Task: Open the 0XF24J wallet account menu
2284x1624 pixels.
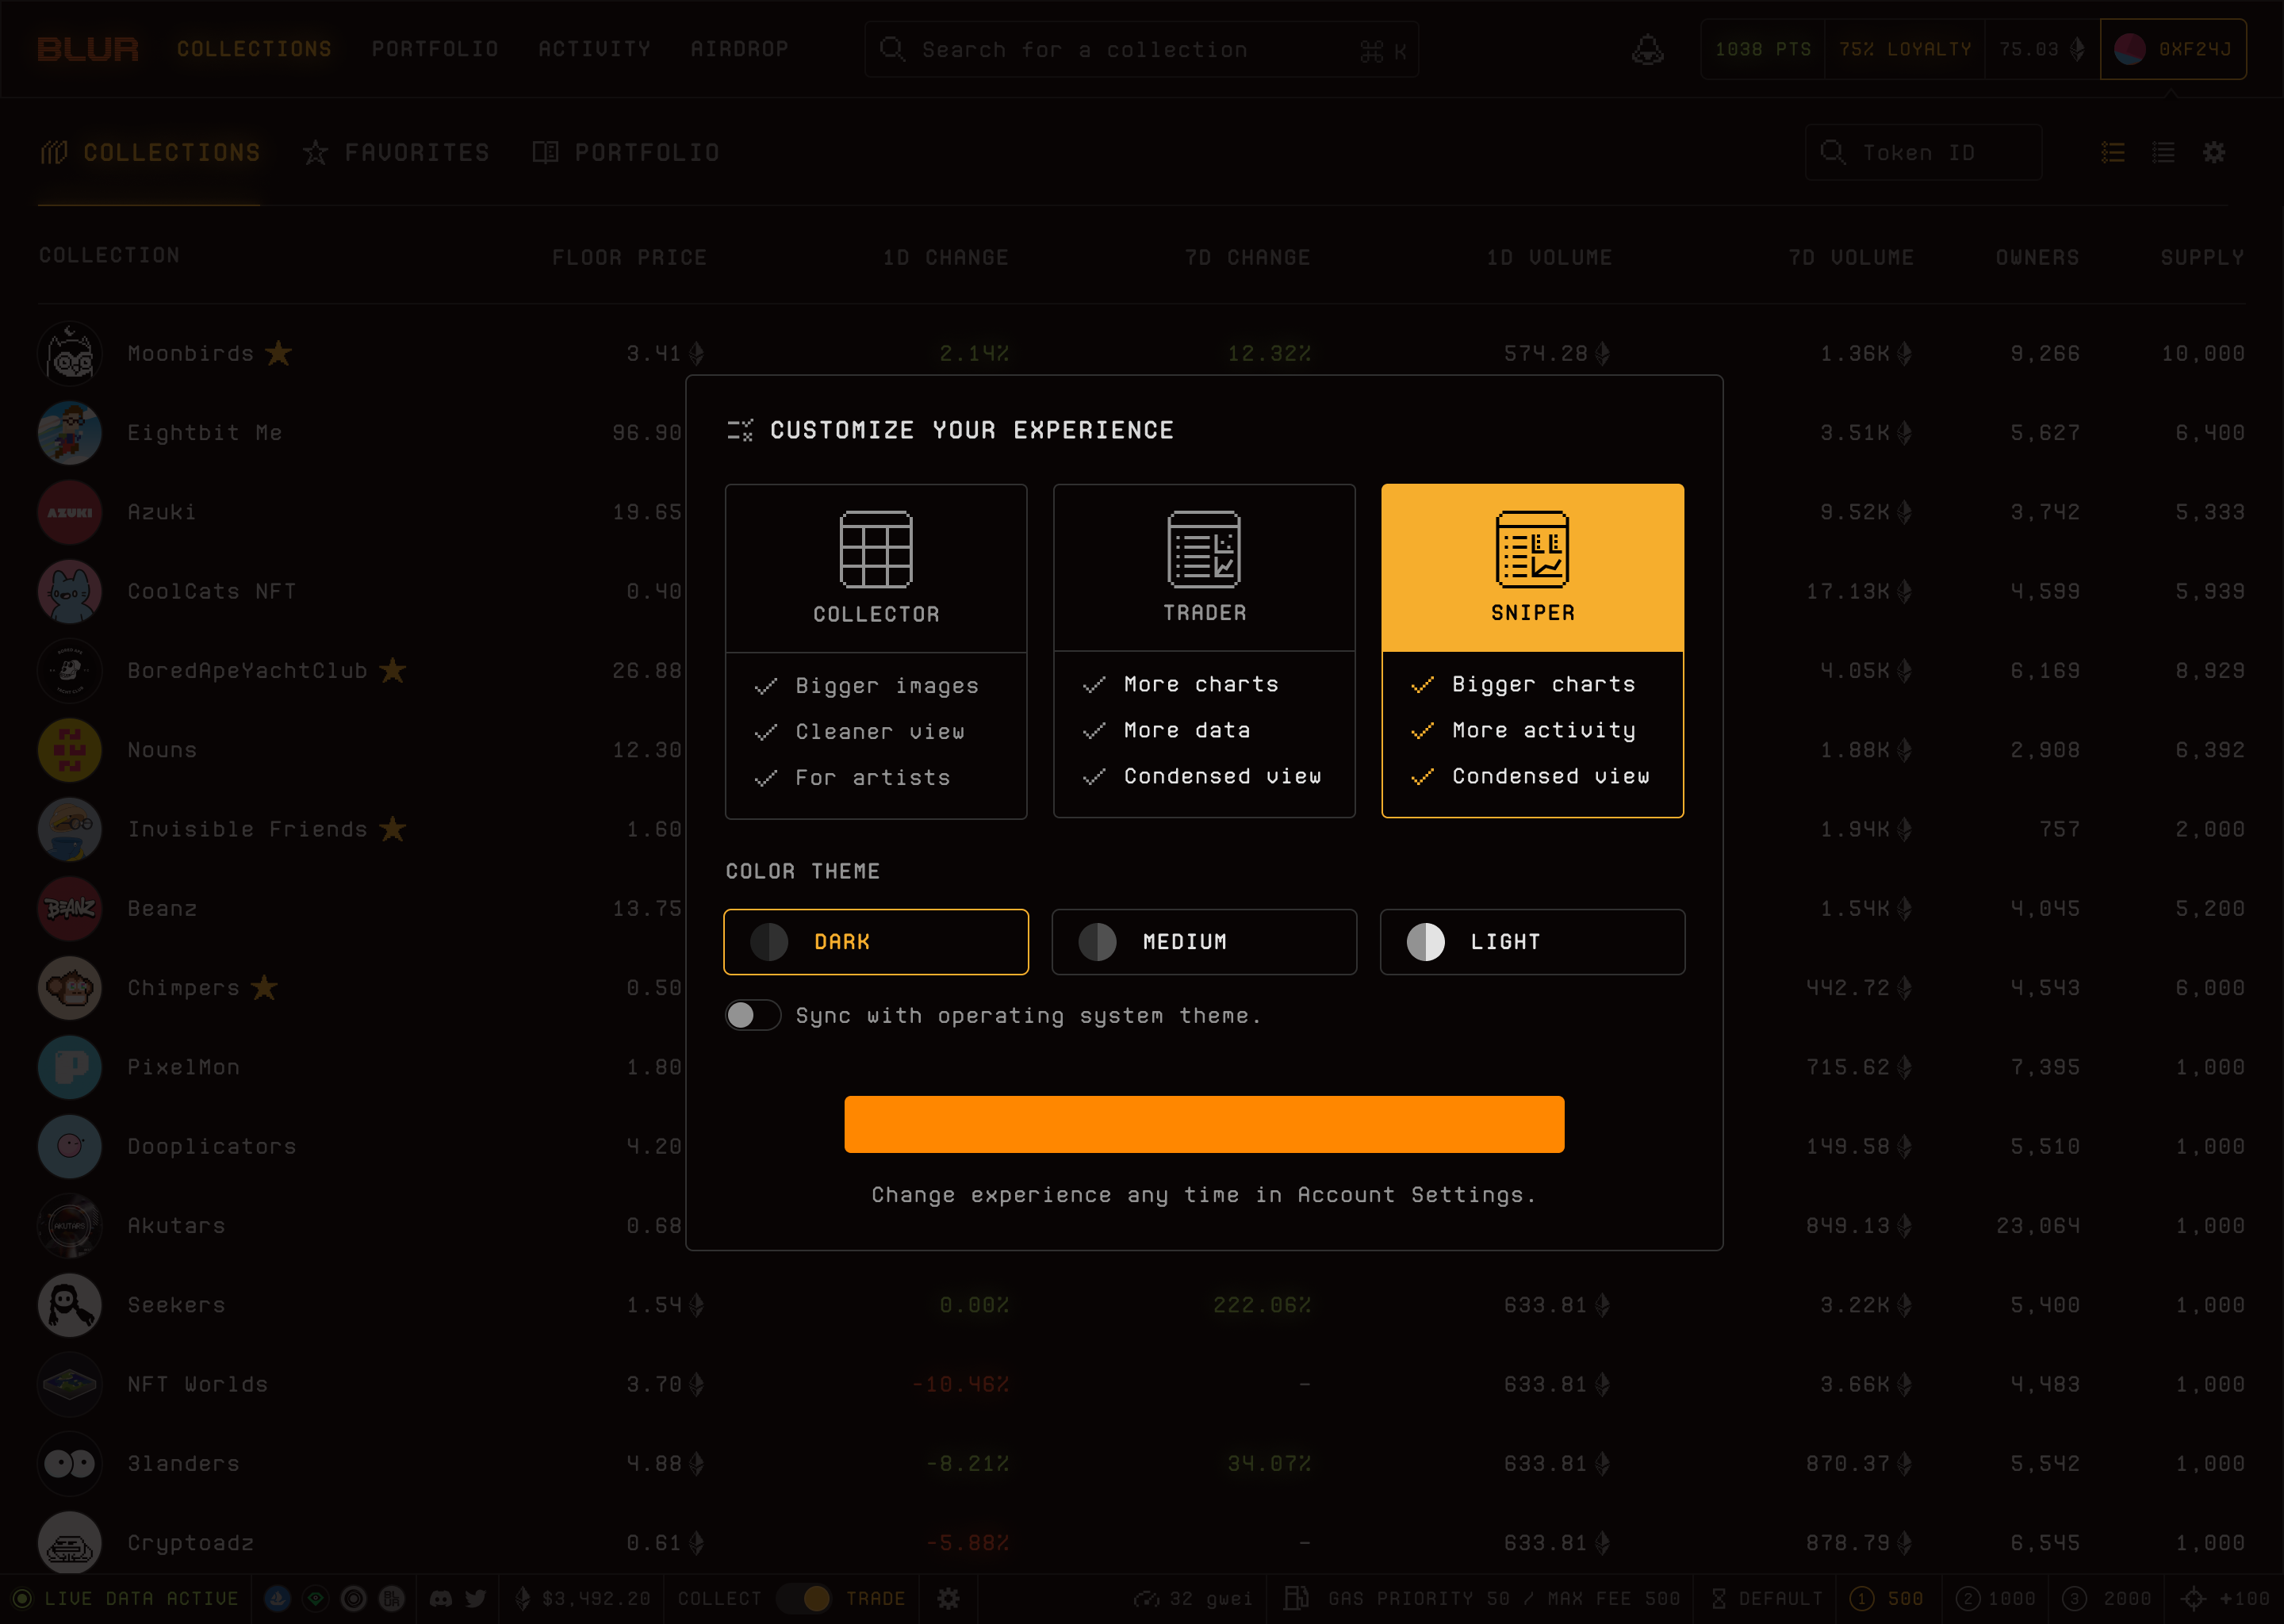Action: 2173,49
